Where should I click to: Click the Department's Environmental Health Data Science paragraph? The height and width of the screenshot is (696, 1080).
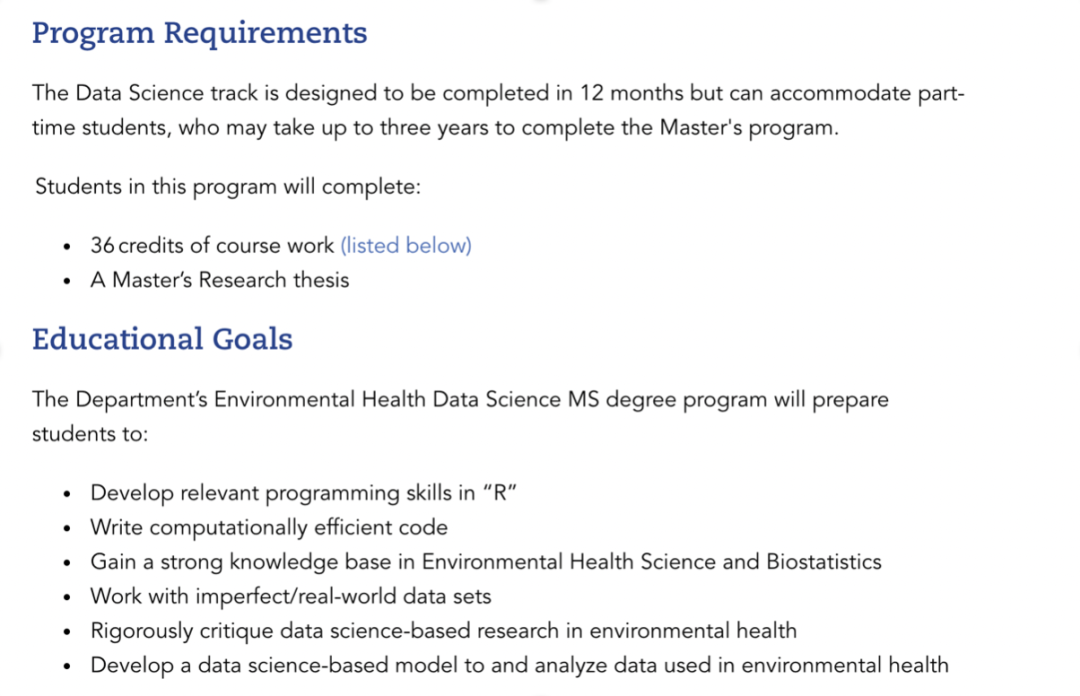(460, 417)
